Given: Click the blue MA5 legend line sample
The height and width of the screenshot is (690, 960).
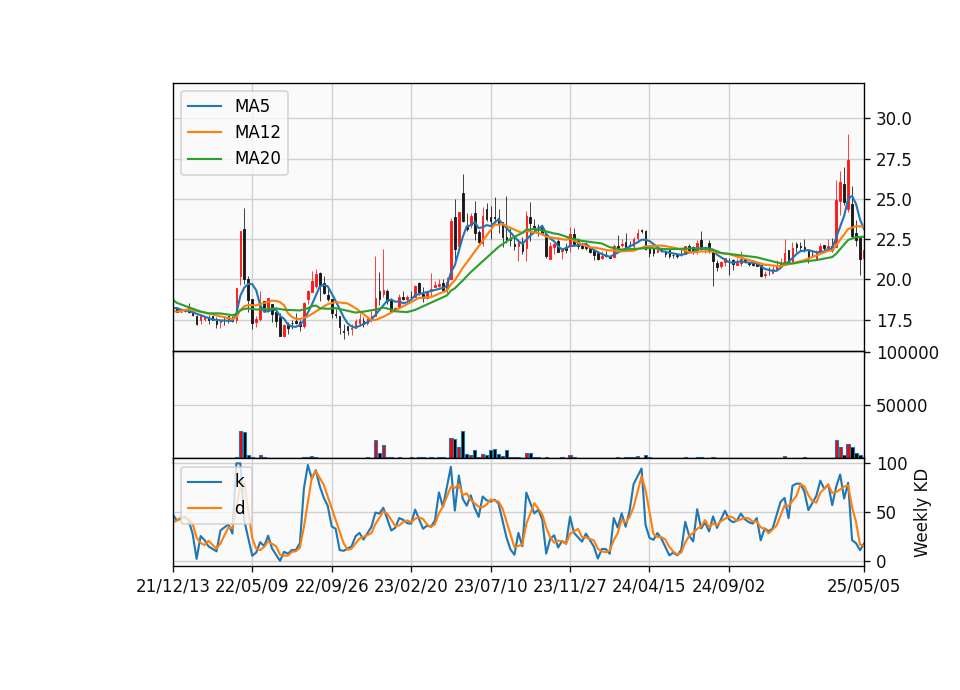Looking at the screenshot, I should [204, 106].
